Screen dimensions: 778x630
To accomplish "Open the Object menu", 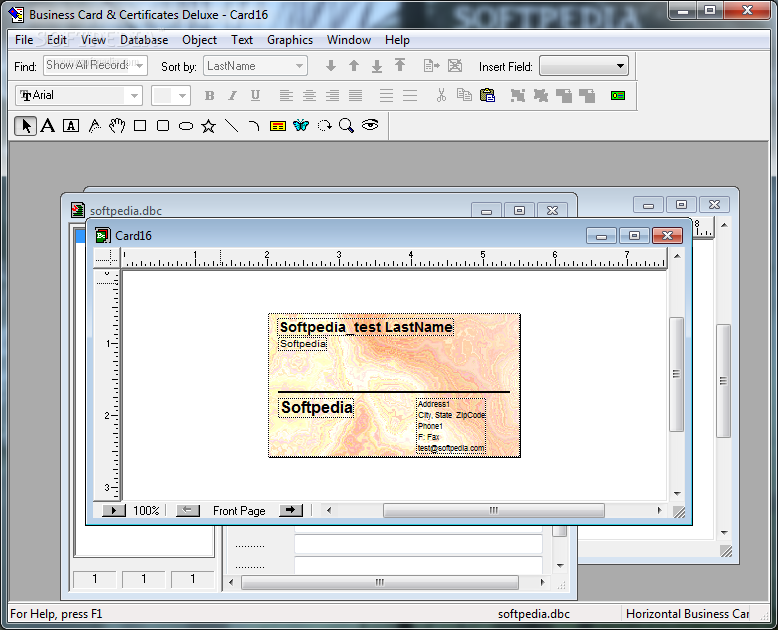I will 199,40.
